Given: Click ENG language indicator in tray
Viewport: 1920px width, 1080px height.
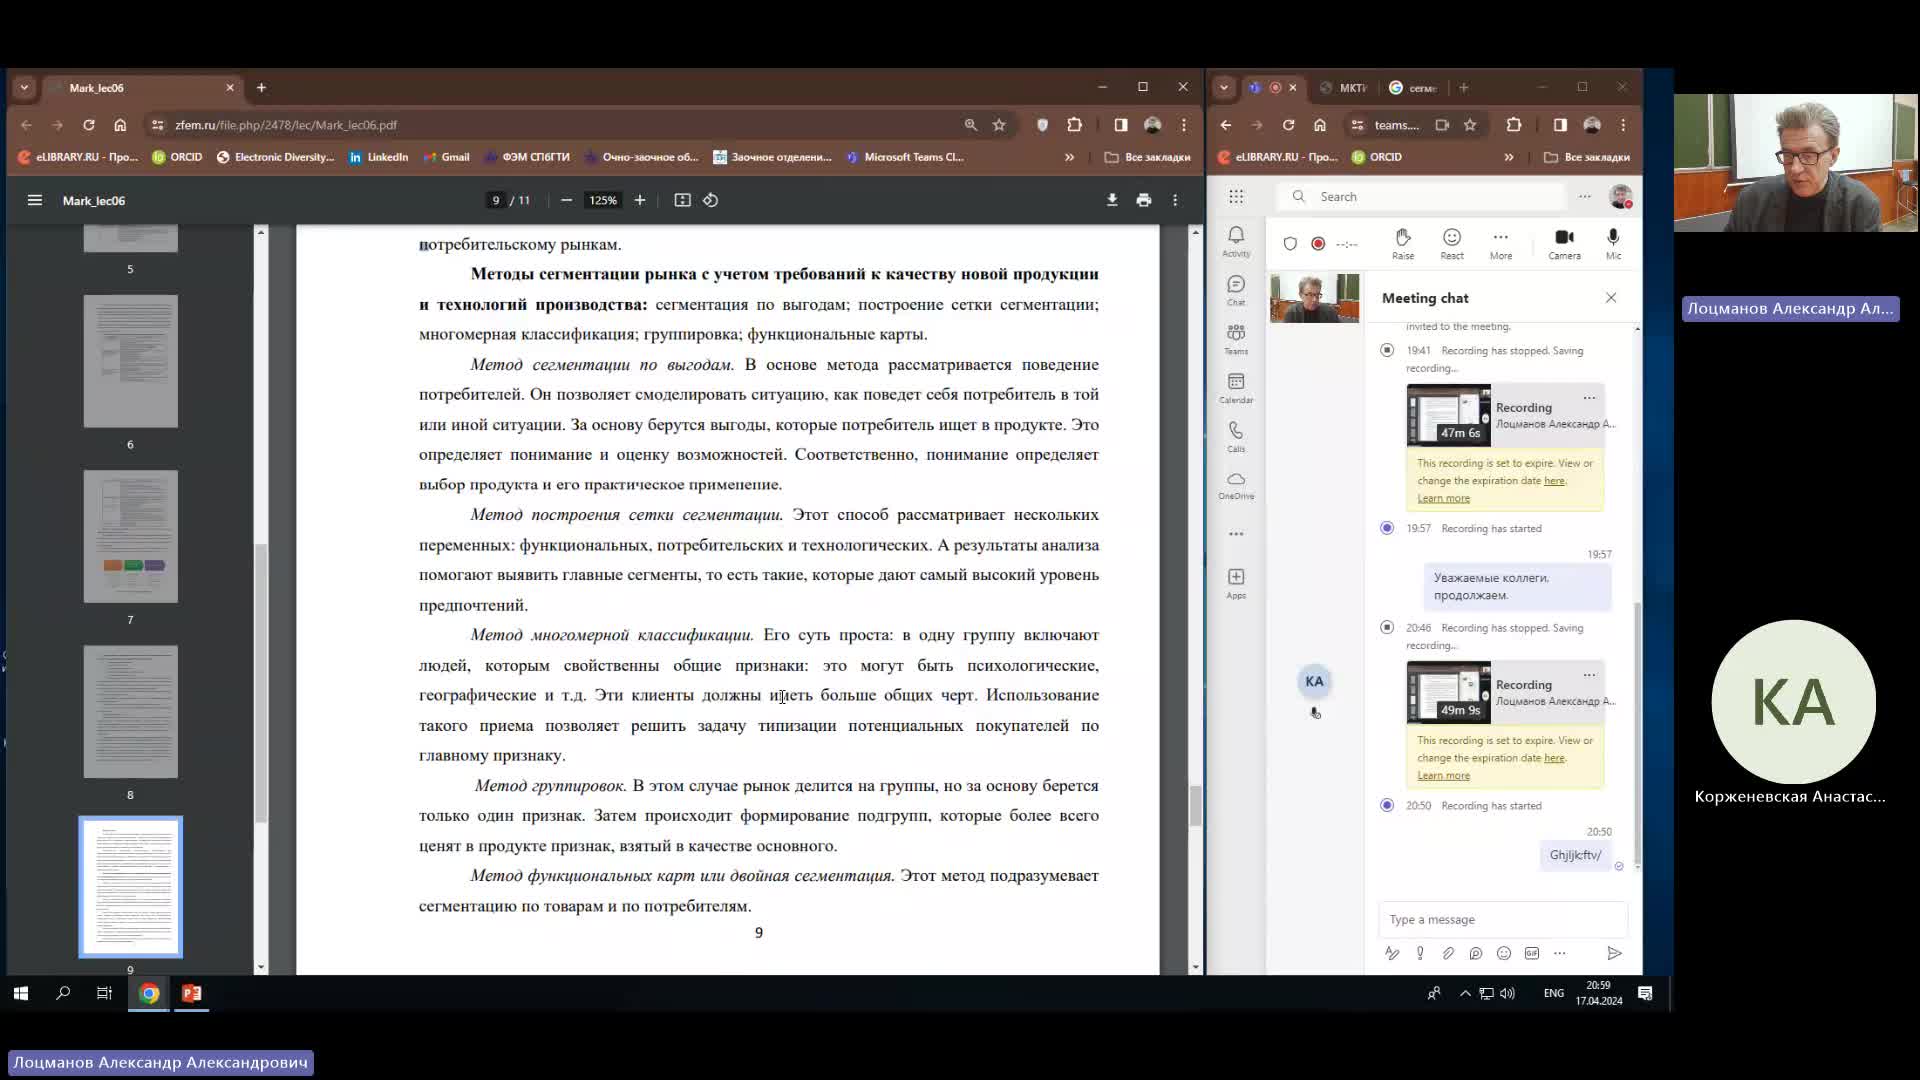Looking at the screenshot, I should click(x=1553, y=993).
